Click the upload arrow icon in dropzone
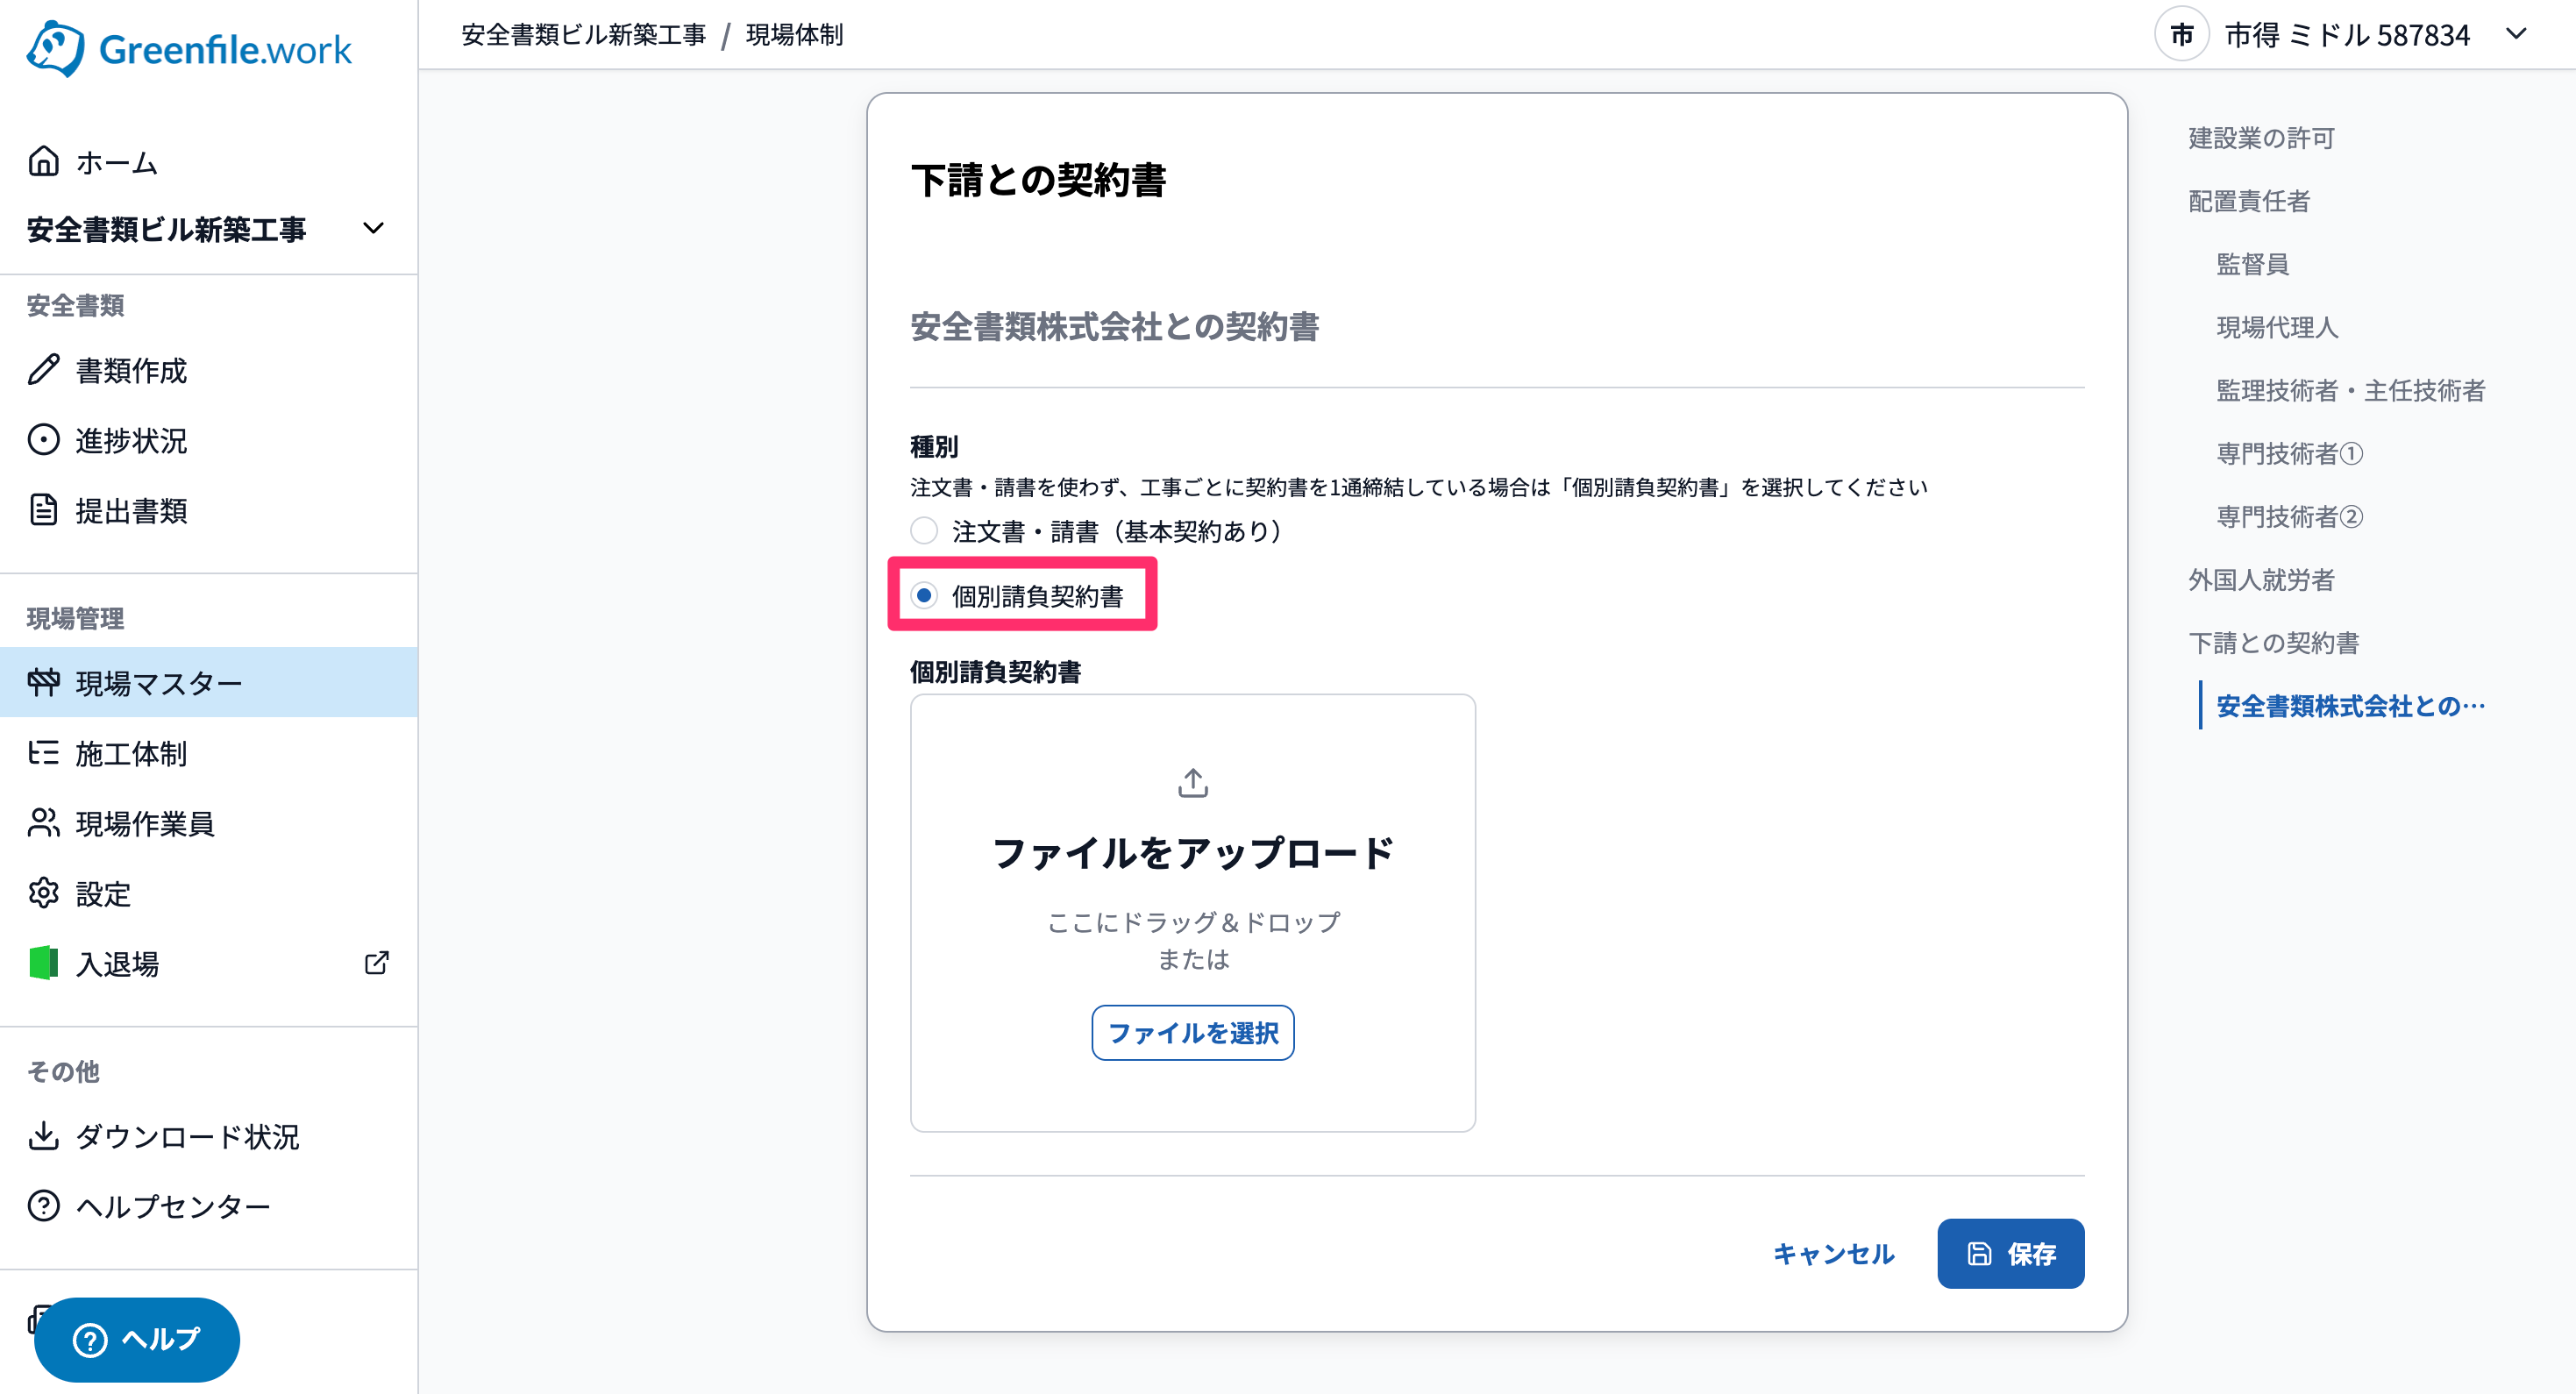This screenshot has width=2576, height=1394. tap(1193, 783)
